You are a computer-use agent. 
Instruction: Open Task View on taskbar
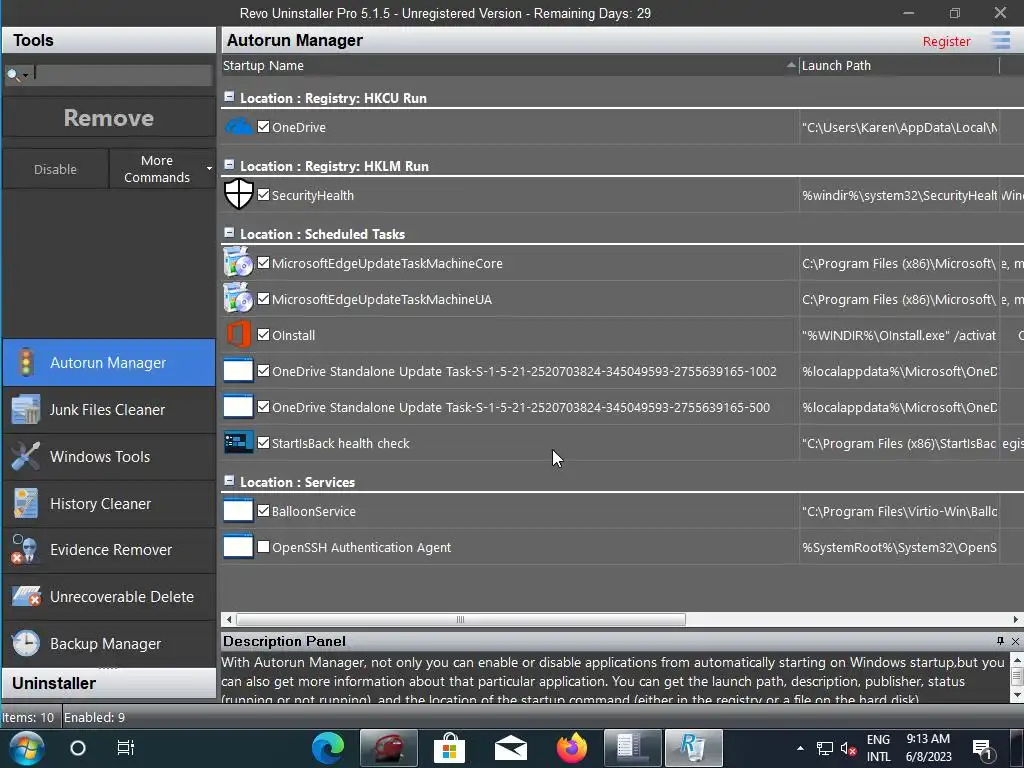pyautogui.click(x=125, y=748)
